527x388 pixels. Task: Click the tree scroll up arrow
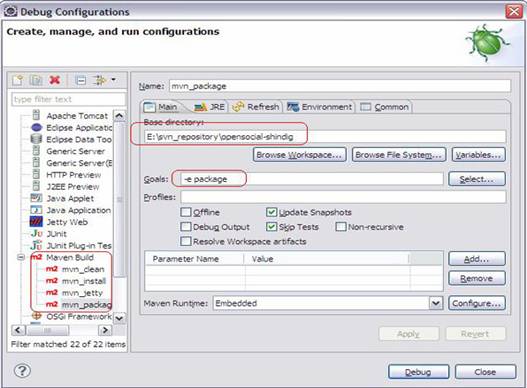[x=119, y=116]
